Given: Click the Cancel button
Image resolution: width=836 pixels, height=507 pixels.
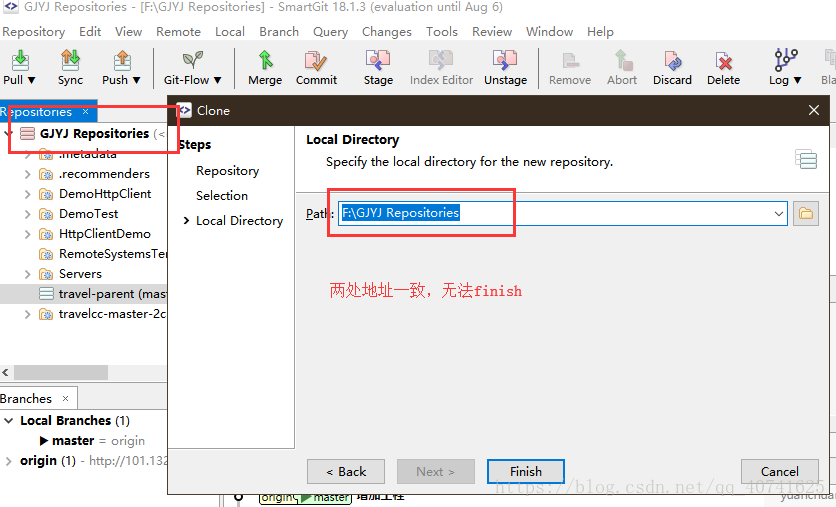Looking at the screenshot, I should (779, 472).
